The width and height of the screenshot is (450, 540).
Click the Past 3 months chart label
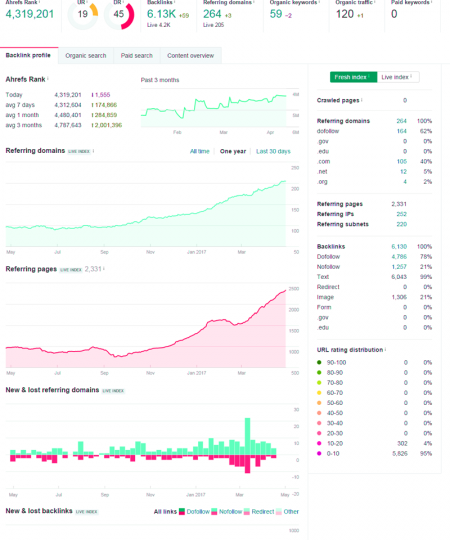(160, 80)
